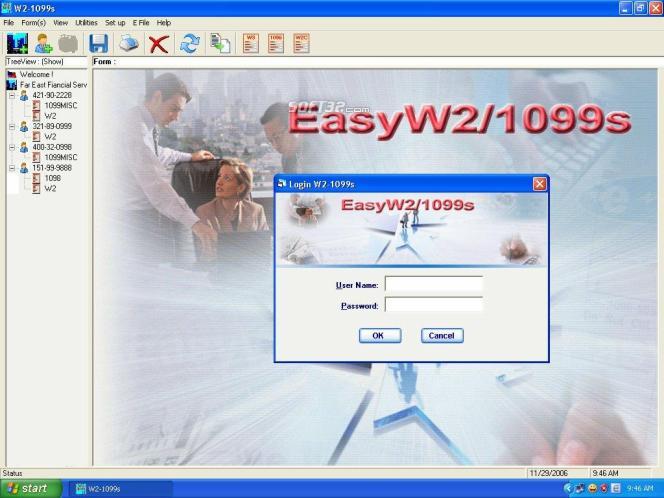Click the W2-1099s taskbar button
Screen dimensions: 664x498
click(120, 489)
